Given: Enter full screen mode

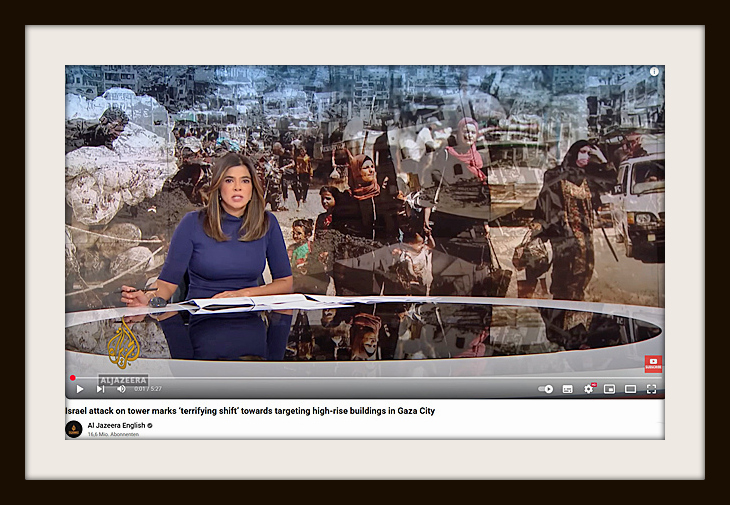Looking at the screenshot, I should [651, 389].
